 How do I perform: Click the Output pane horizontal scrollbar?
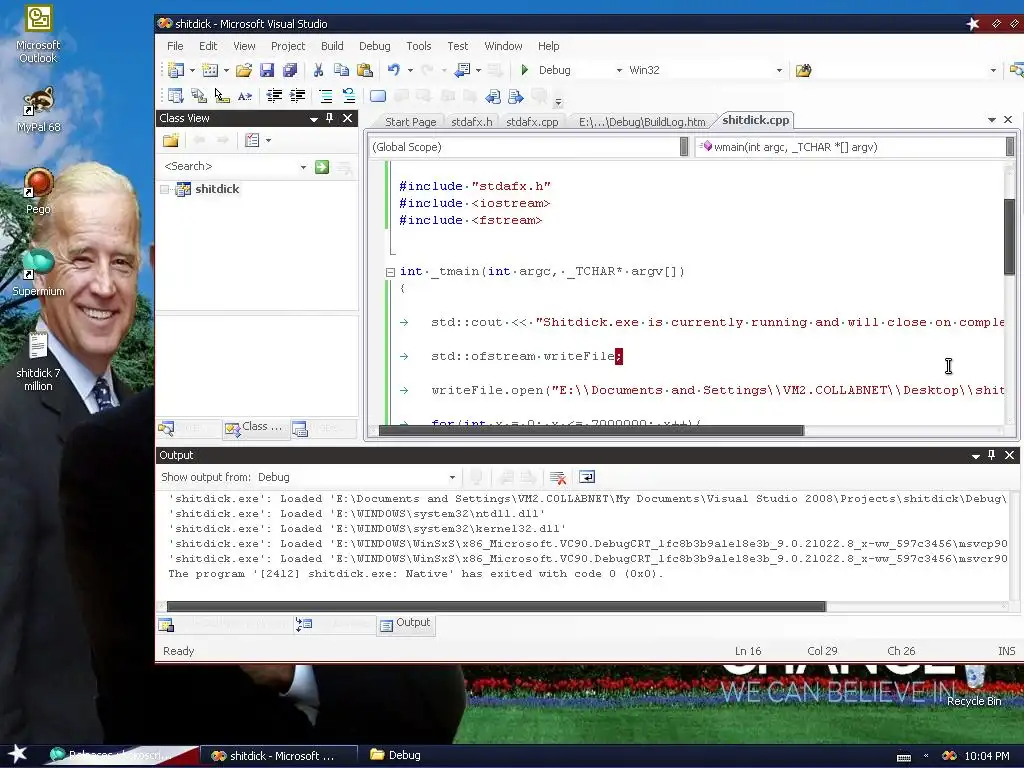496,607
